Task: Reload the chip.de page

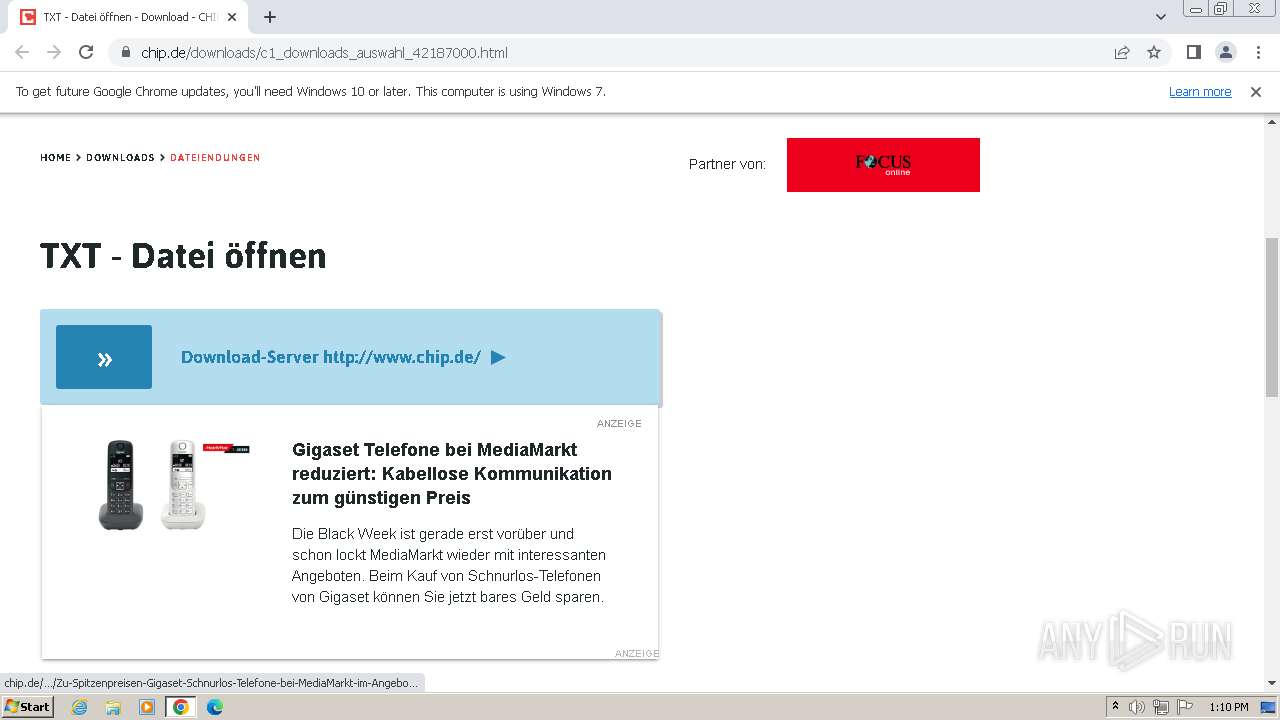Action: [86, 52]
